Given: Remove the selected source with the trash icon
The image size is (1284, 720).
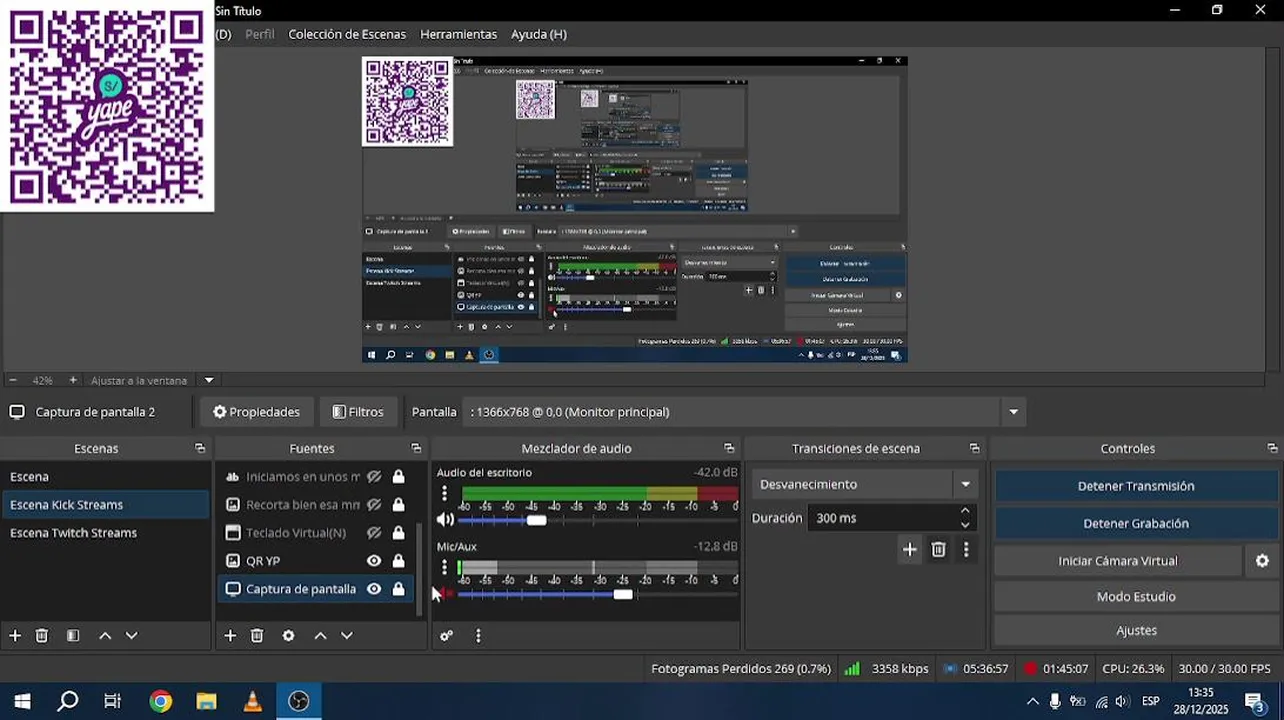Looking at the screenshot, I should (257, 635).
